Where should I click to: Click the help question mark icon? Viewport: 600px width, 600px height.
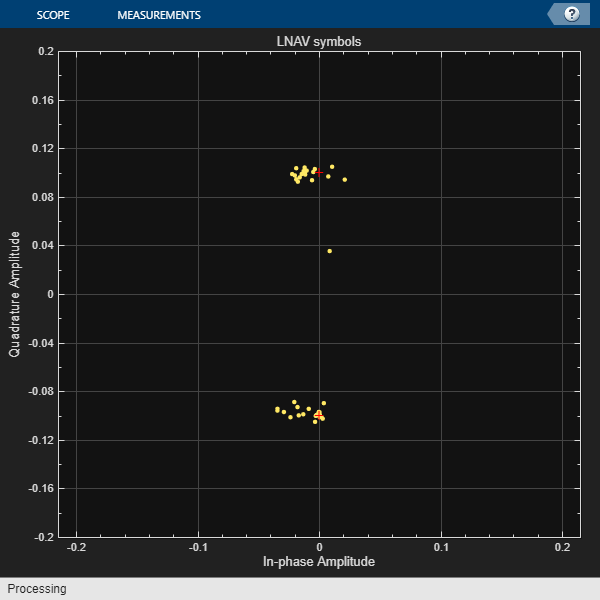click(x=572, y=14)
